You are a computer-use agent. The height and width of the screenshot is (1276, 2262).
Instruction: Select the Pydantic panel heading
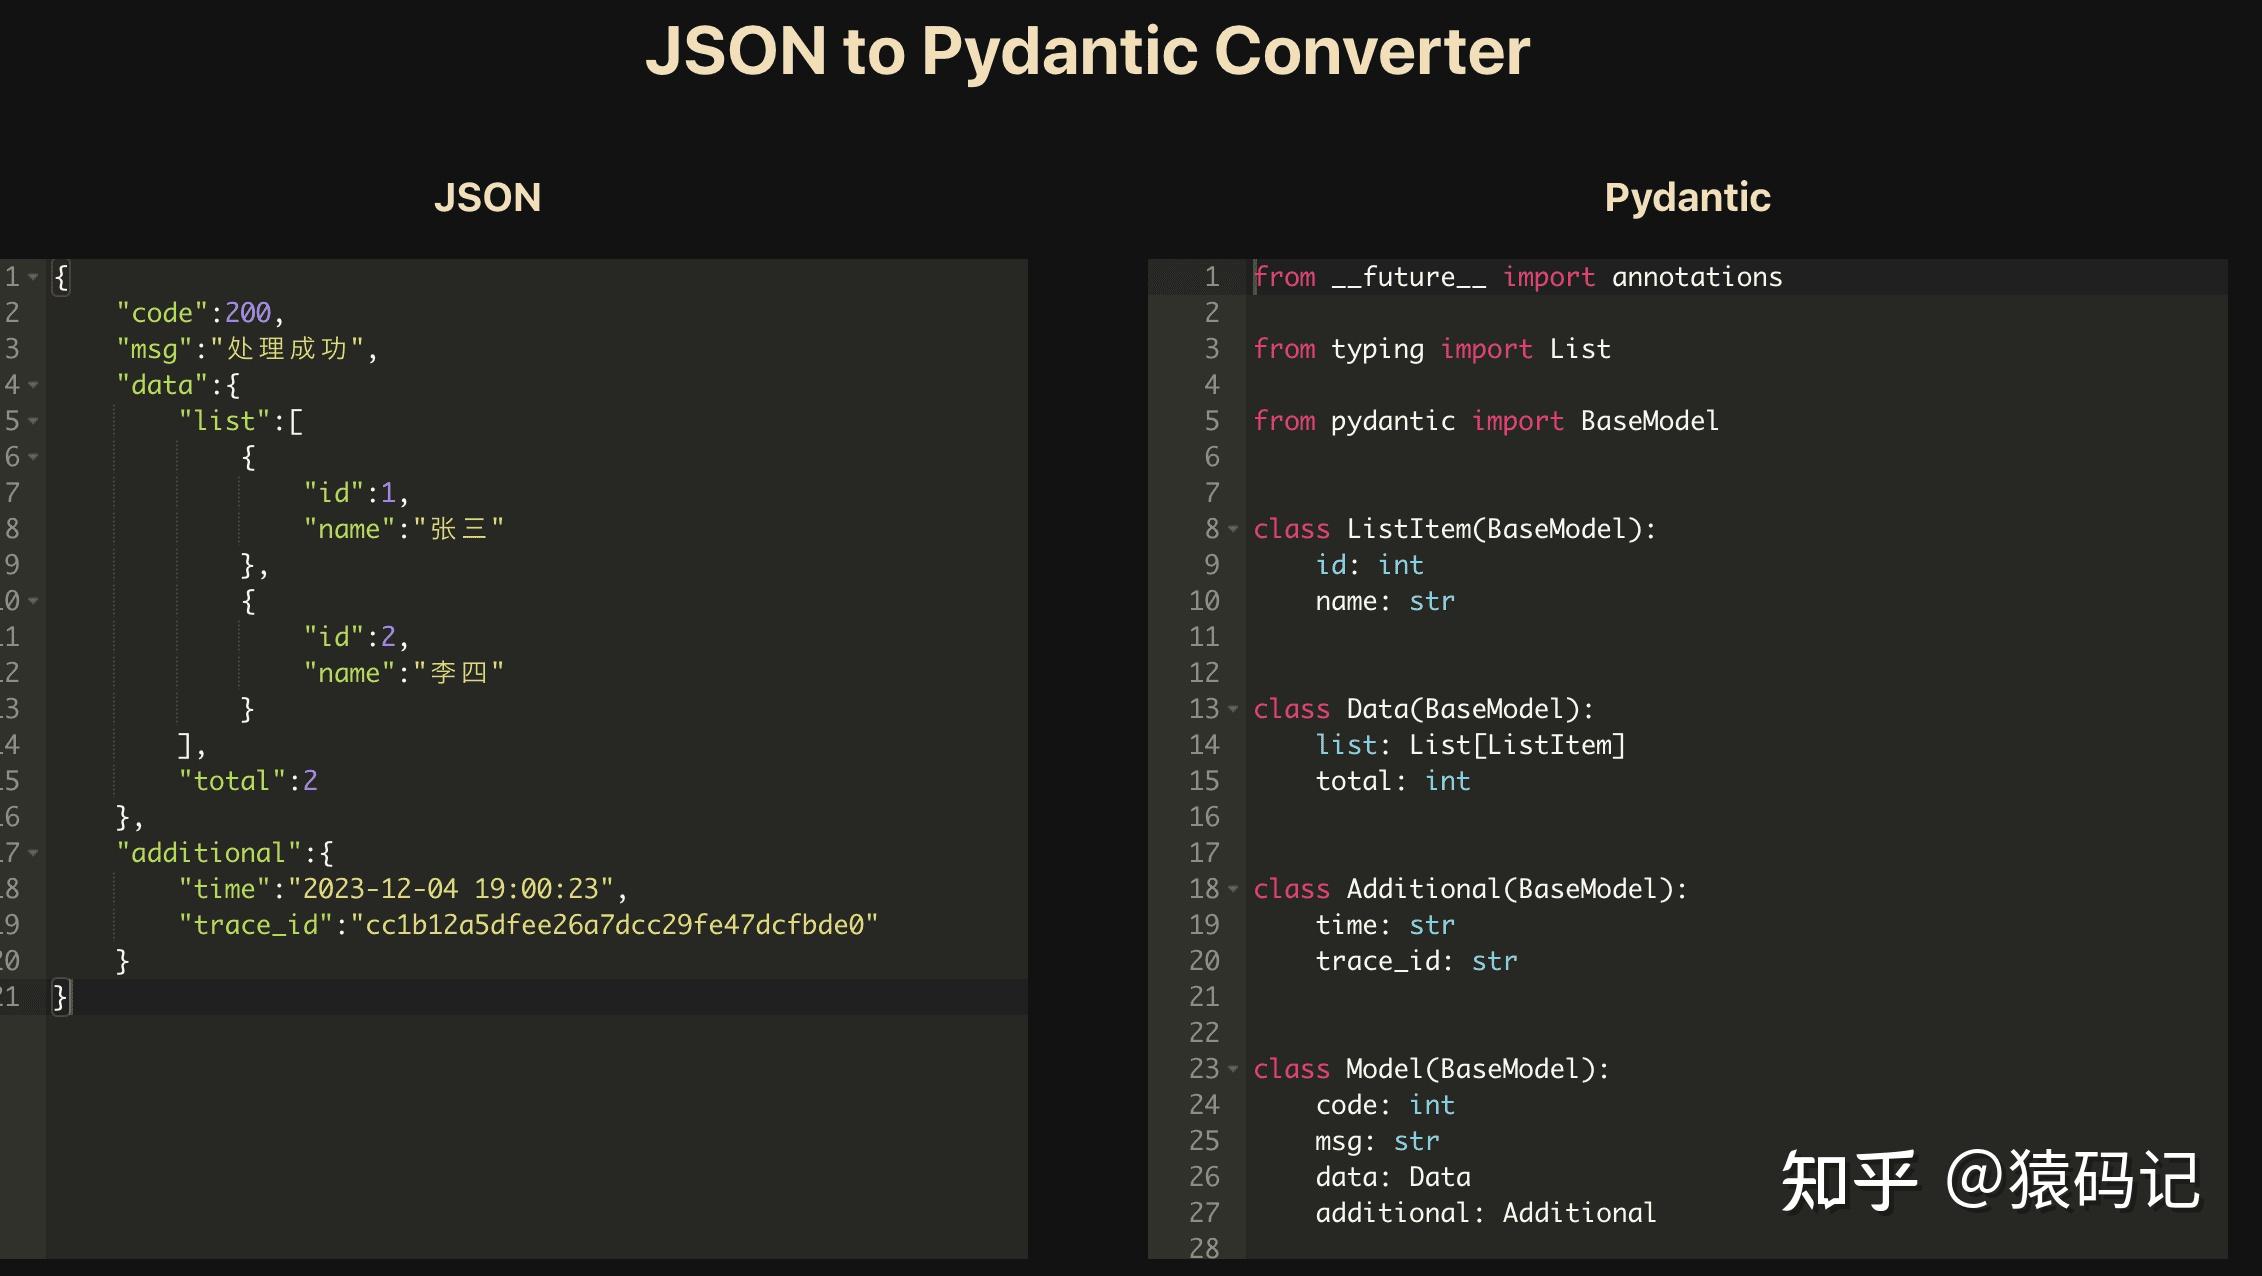(x=1687, y=198)
